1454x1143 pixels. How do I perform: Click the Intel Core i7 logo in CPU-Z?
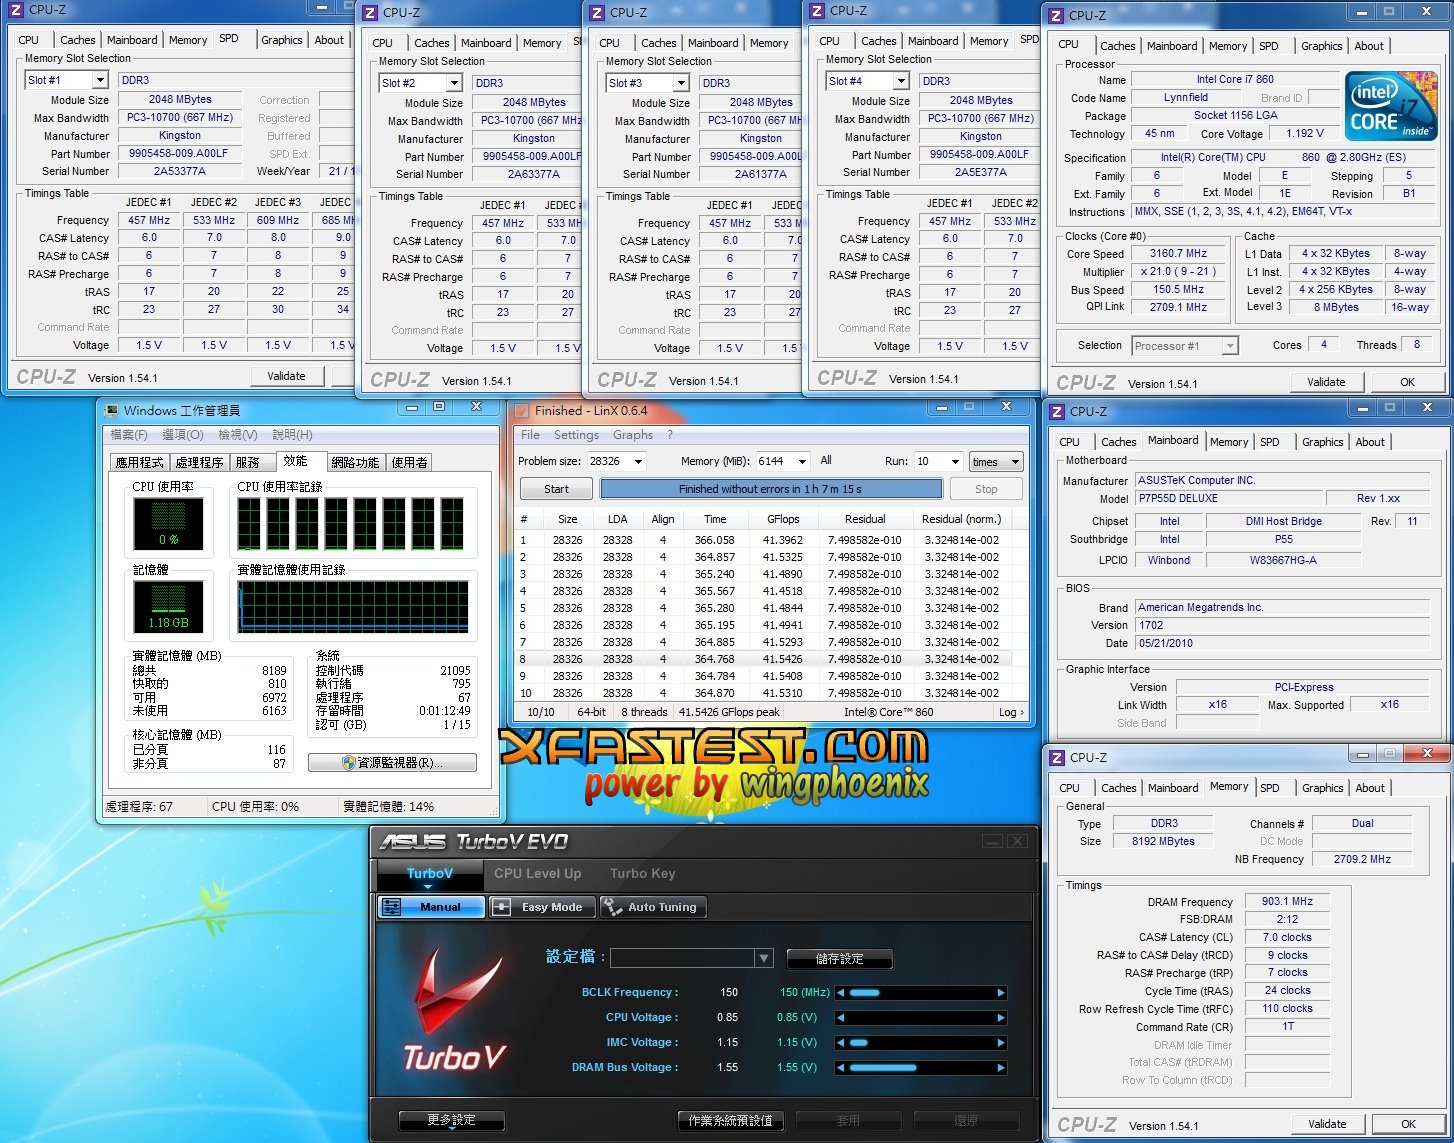click(x=1390, y=105)
